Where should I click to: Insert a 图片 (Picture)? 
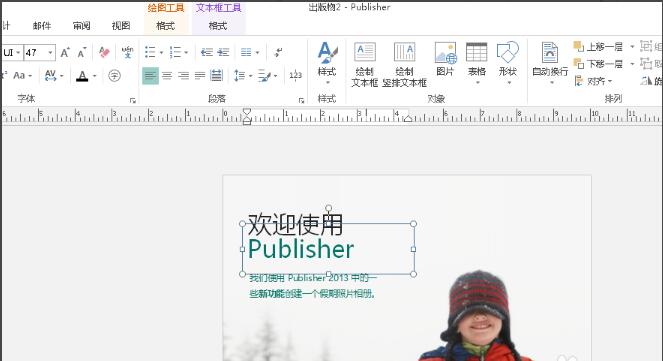click(445, 59)
